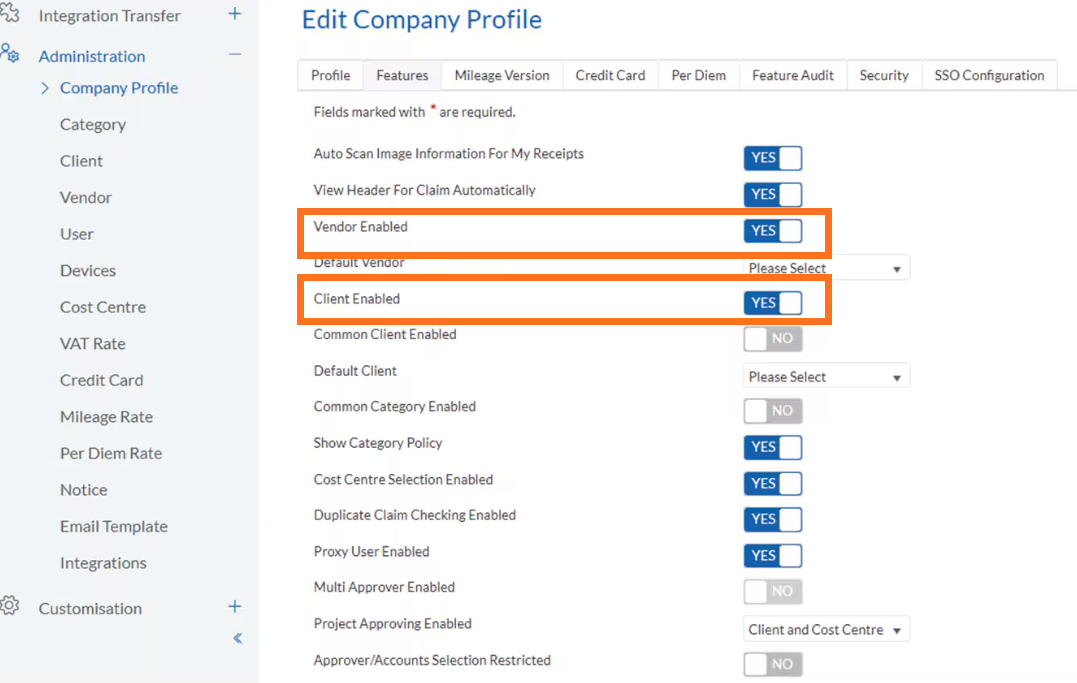Image resolution: width=1077 pixels, height=683 pixels.
Task: Switch off the Client Enabled toggle
Action: click(x=773, y=303)
